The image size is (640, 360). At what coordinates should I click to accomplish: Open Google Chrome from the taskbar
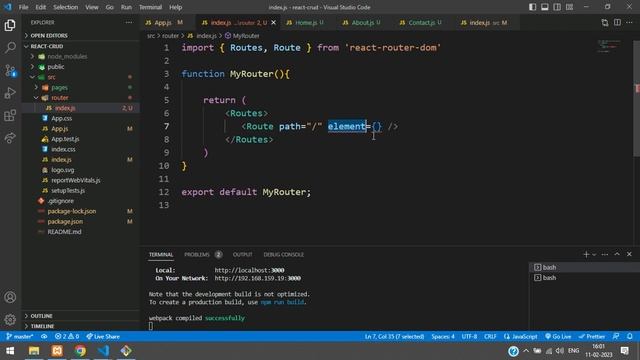click(x=80, y=351)
